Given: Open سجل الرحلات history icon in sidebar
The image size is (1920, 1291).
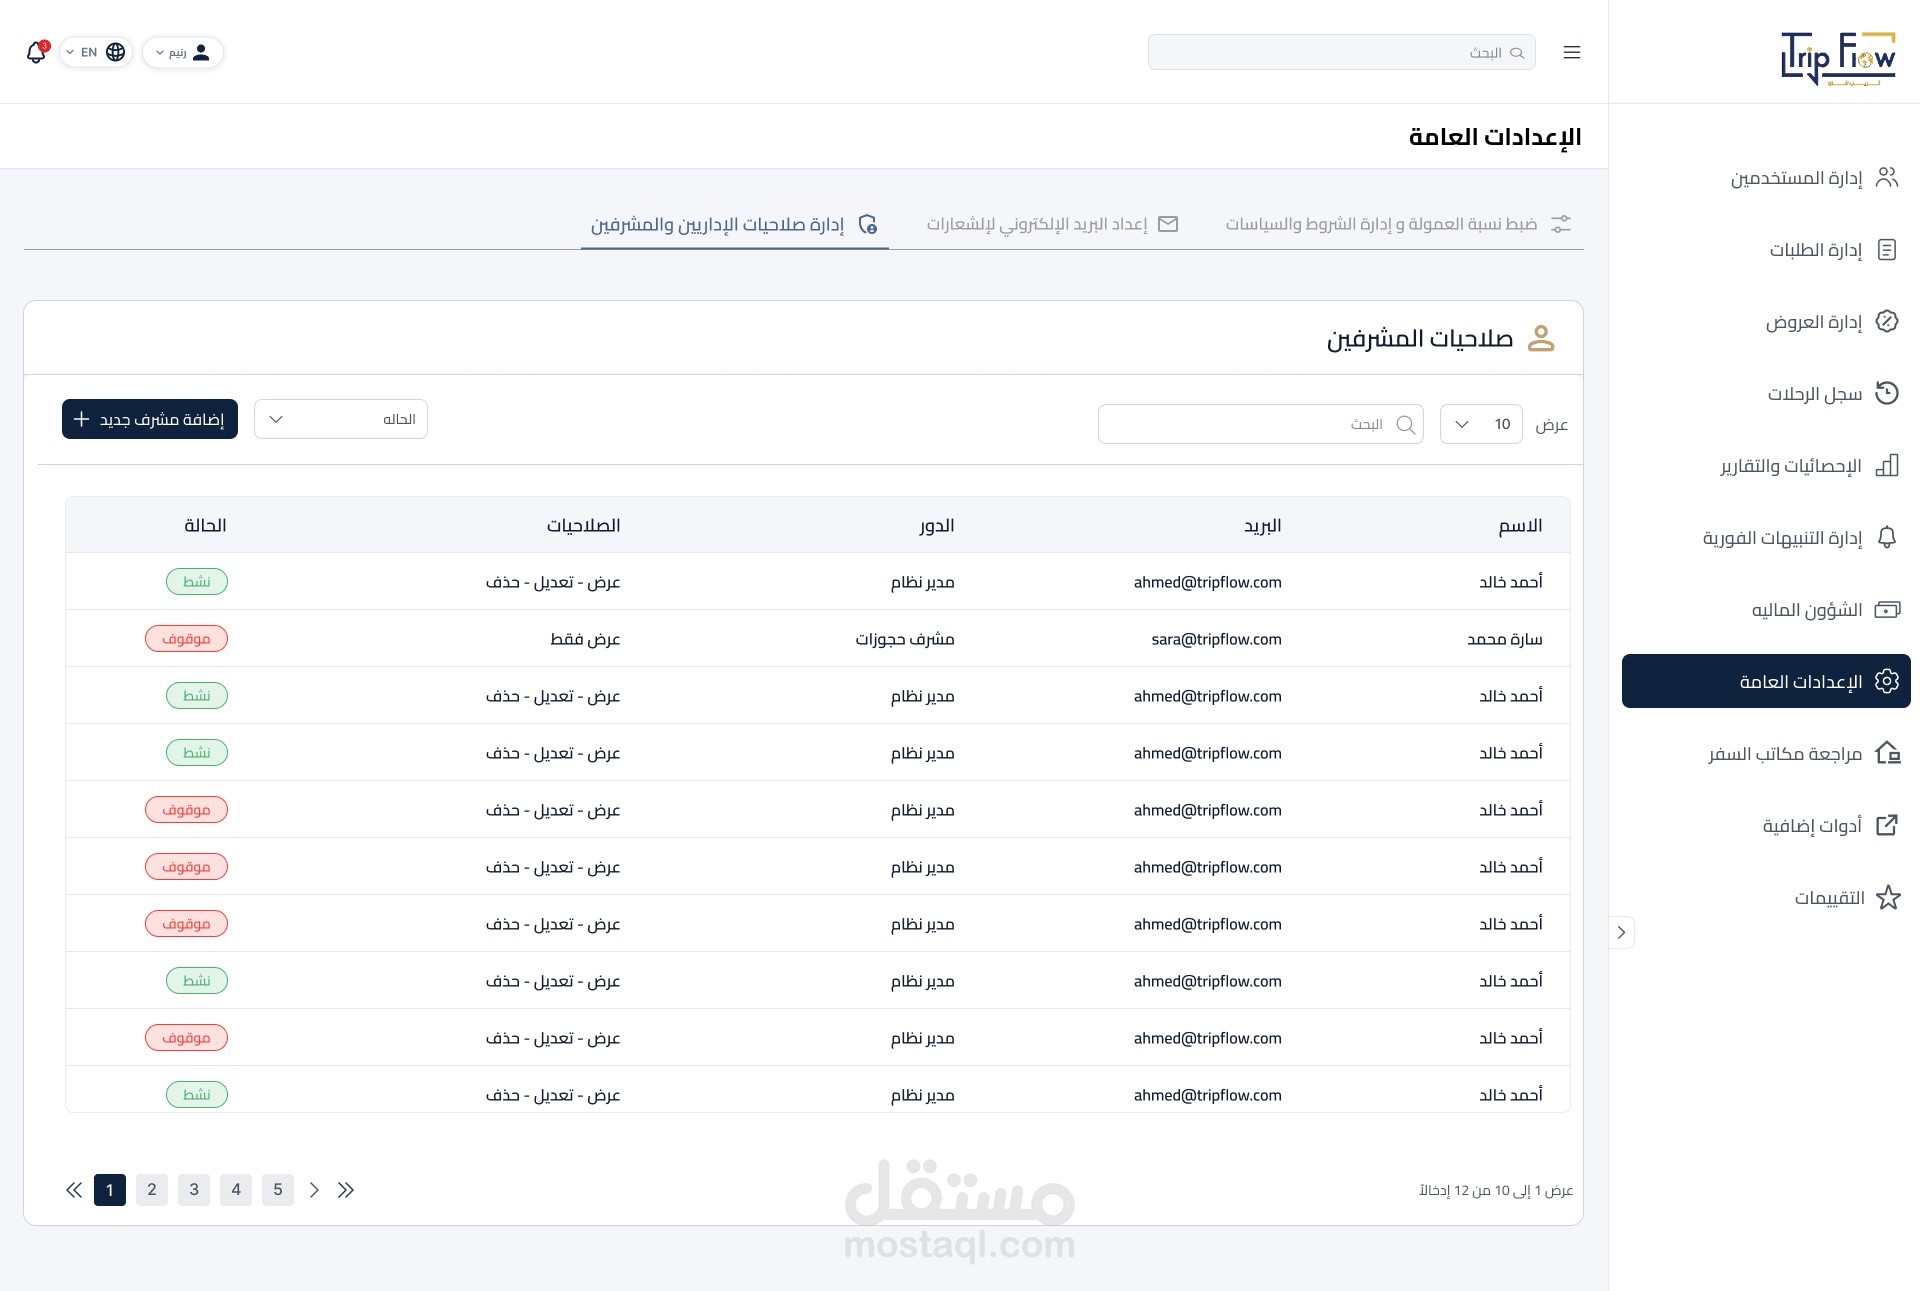Looking at the screenshot, I should [x=1886, y=393].
